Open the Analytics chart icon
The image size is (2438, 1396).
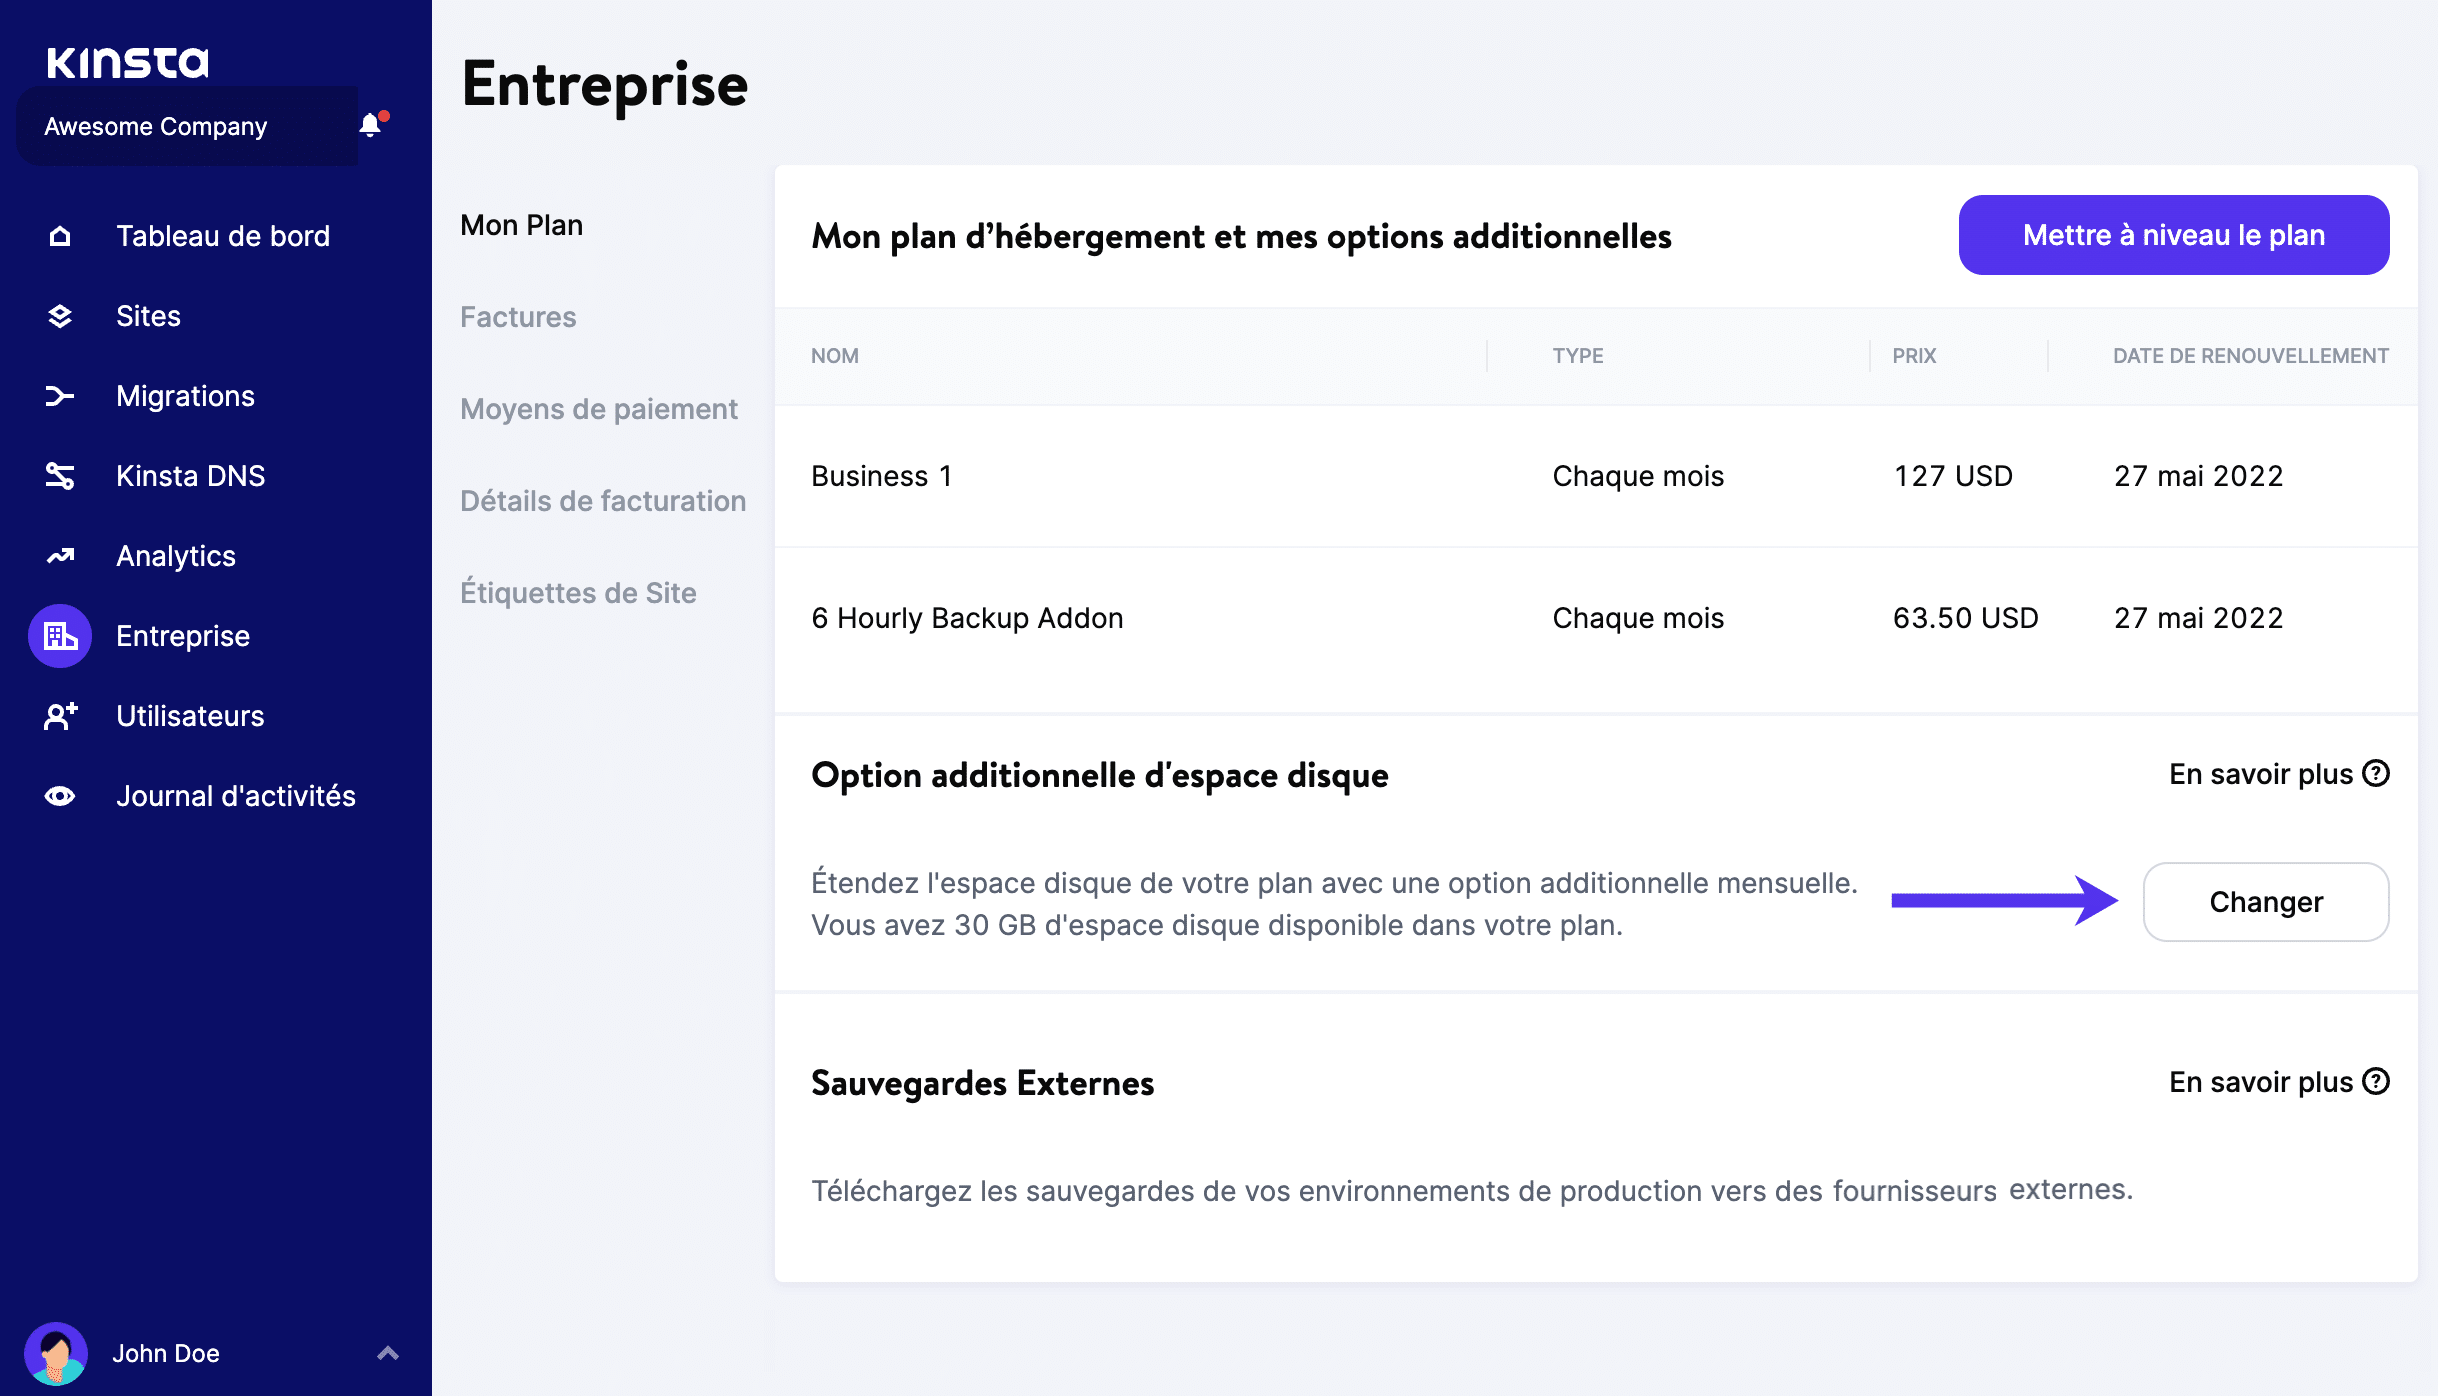(59, 555)
